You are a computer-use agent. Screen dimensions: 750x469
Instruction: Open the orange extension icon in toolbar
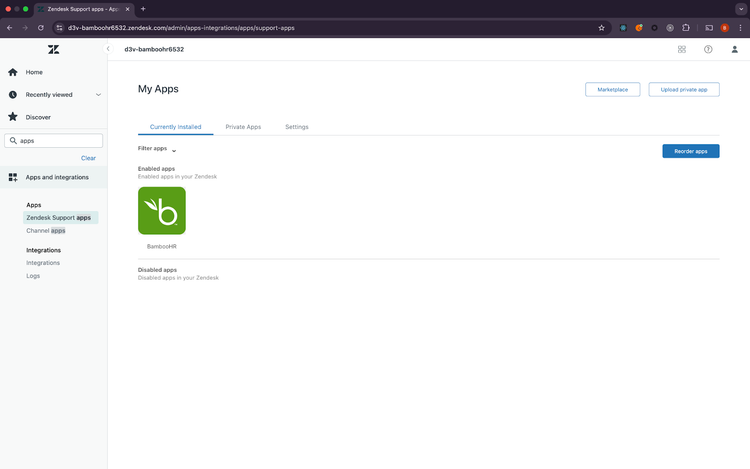639,28
